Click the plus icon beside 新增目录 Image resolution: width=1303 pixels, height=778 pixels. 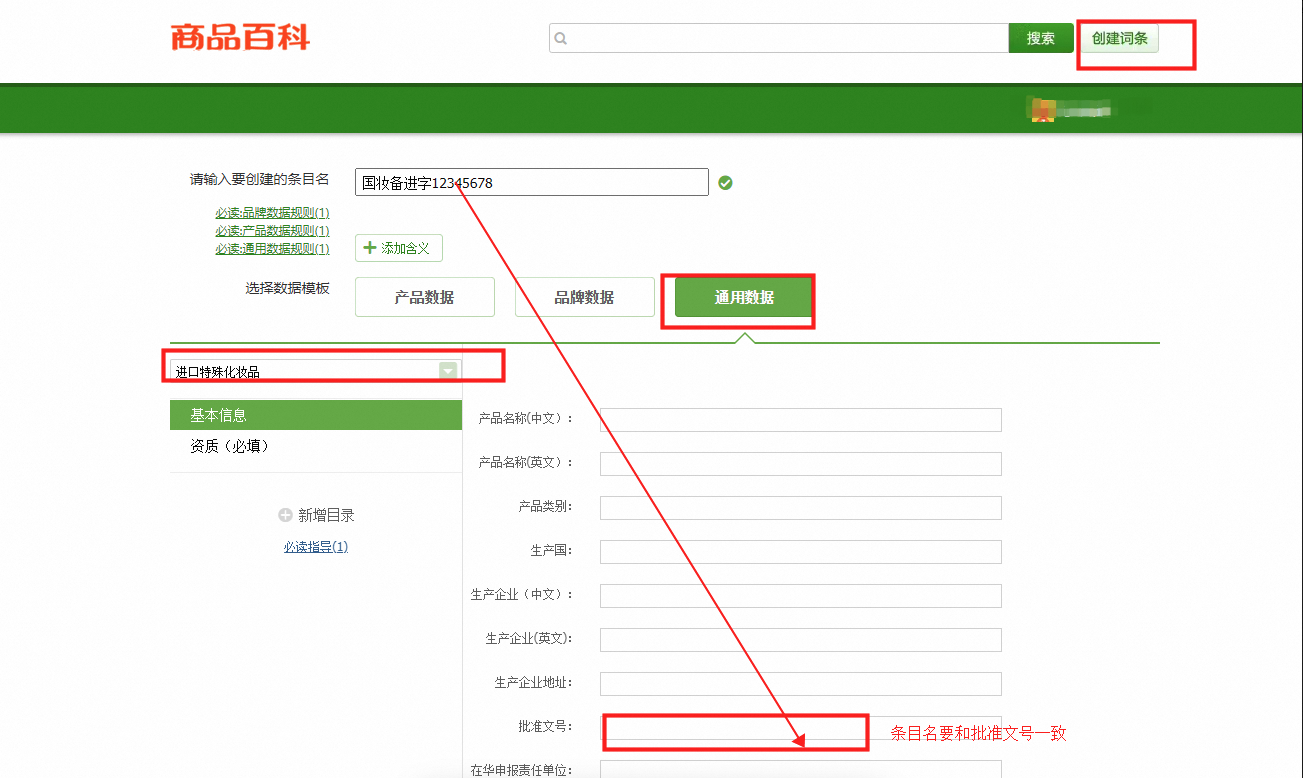(285, 515)
